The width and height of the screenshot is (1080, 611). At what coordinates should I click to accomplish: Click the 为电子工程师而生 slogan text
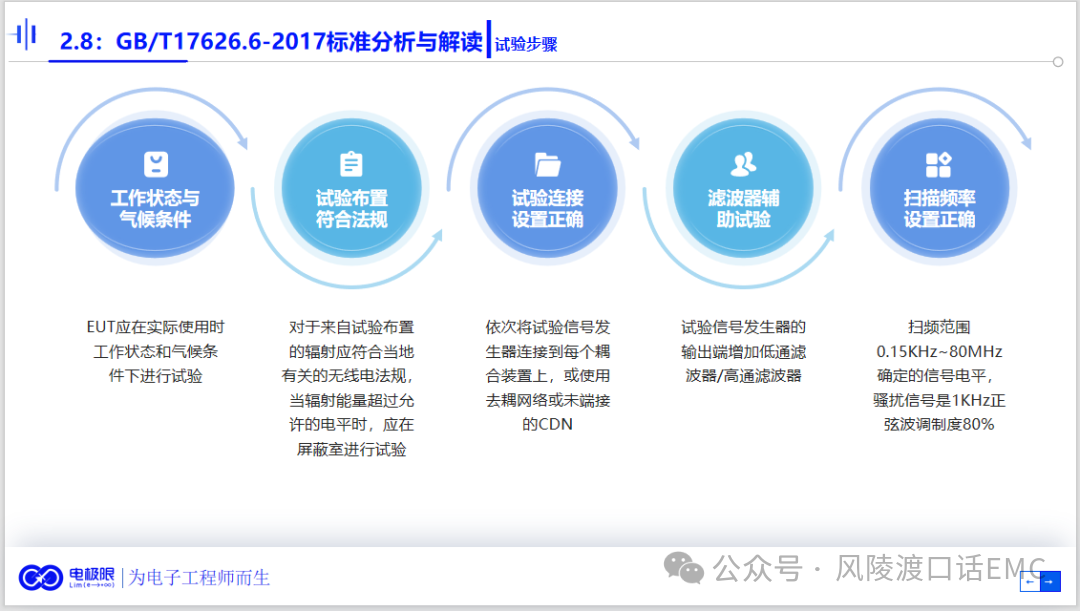(200, 578)
